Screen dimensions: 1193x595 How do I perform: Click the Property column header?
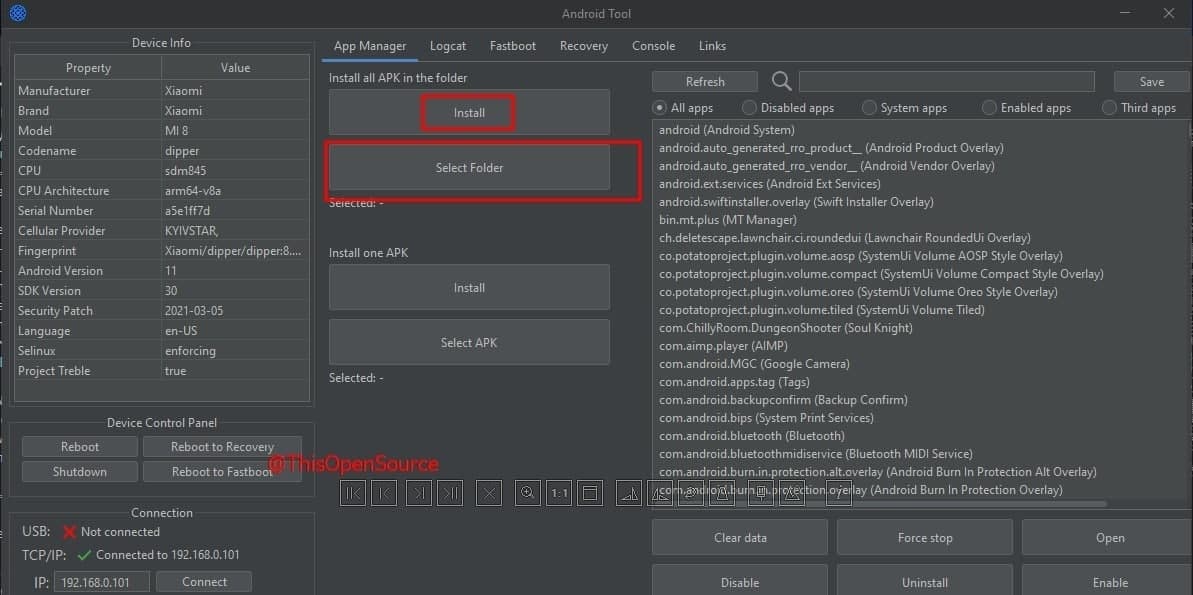coord(88,68)
